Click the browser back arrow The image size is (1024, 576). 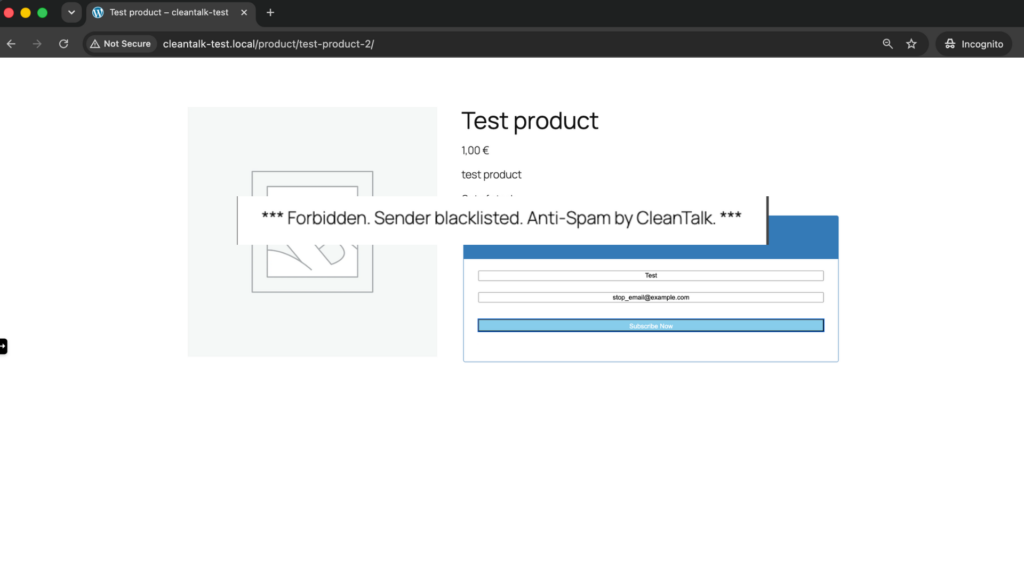pyautogui.click(x=11, y=44)
